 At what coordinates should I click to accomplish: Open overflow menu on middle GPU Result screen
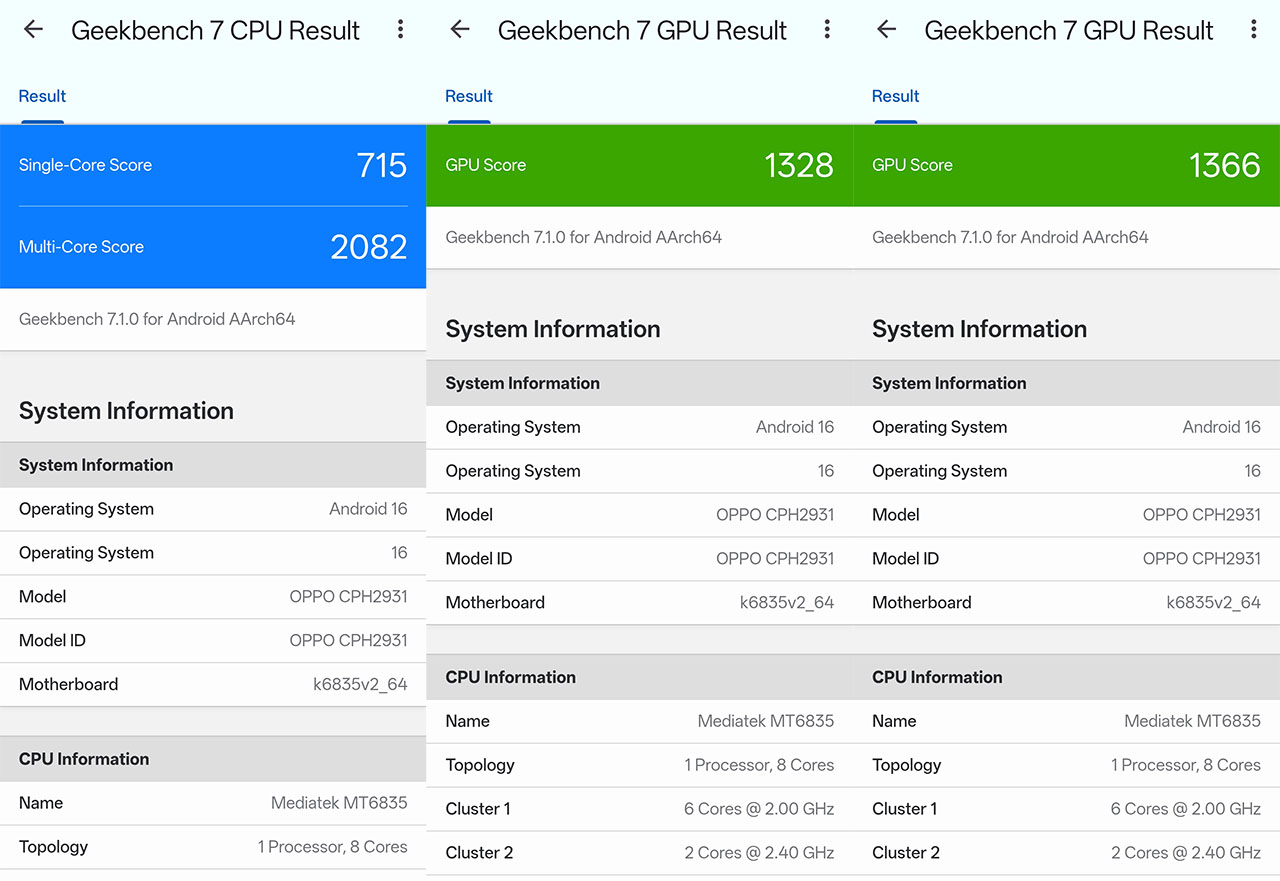click(827, 30)
